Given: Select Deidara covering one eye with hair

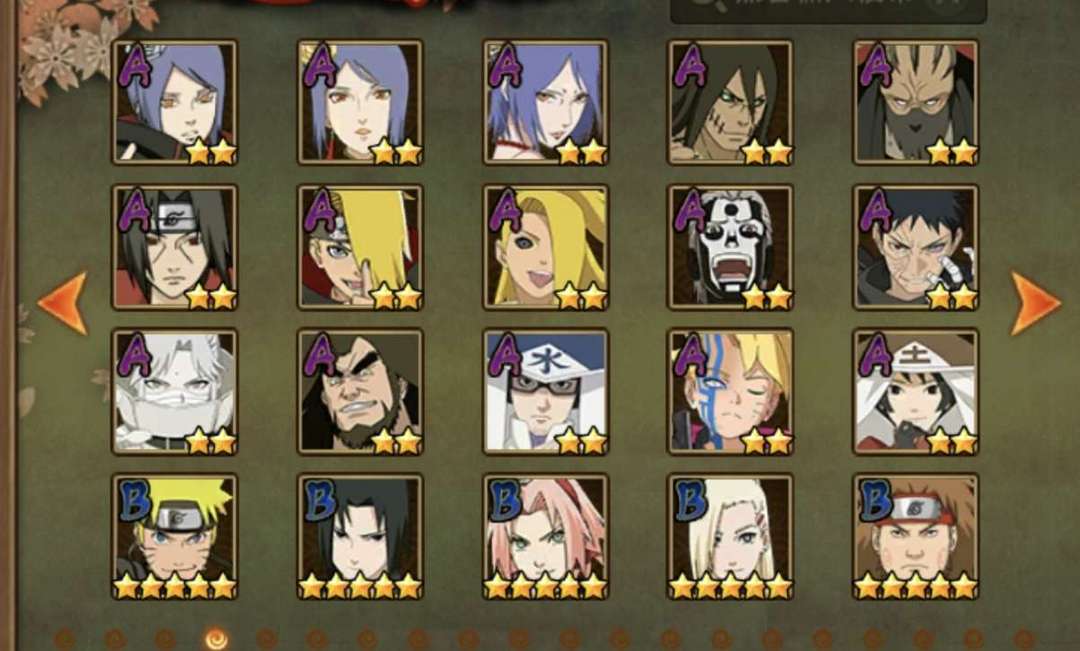Looking at the screenshot, I should point(360,247).
